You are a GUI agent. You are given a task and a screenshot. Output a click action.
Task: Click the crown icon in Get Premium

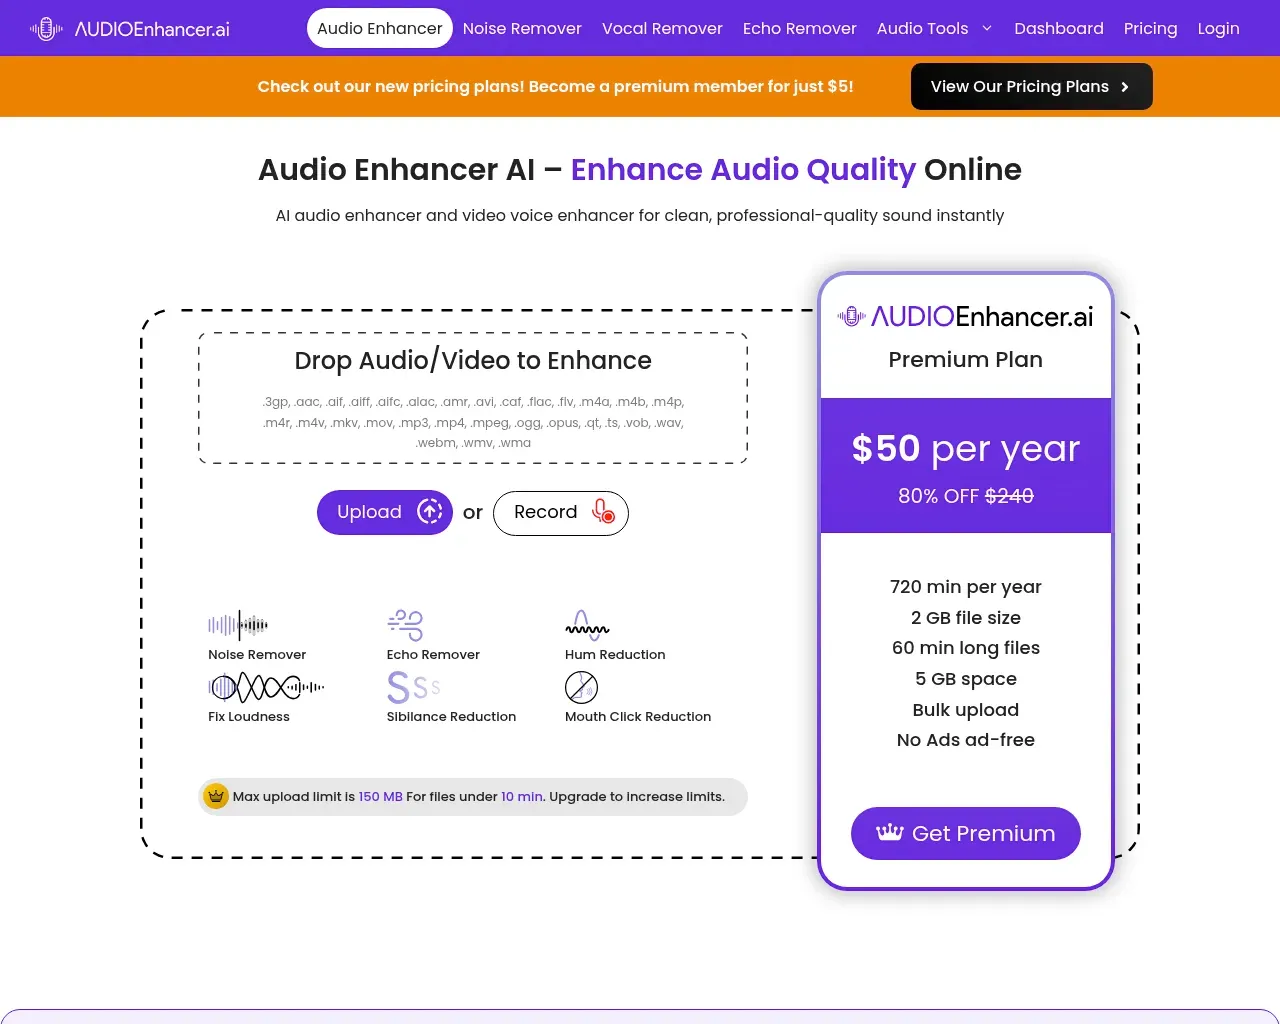coord(890,832)
